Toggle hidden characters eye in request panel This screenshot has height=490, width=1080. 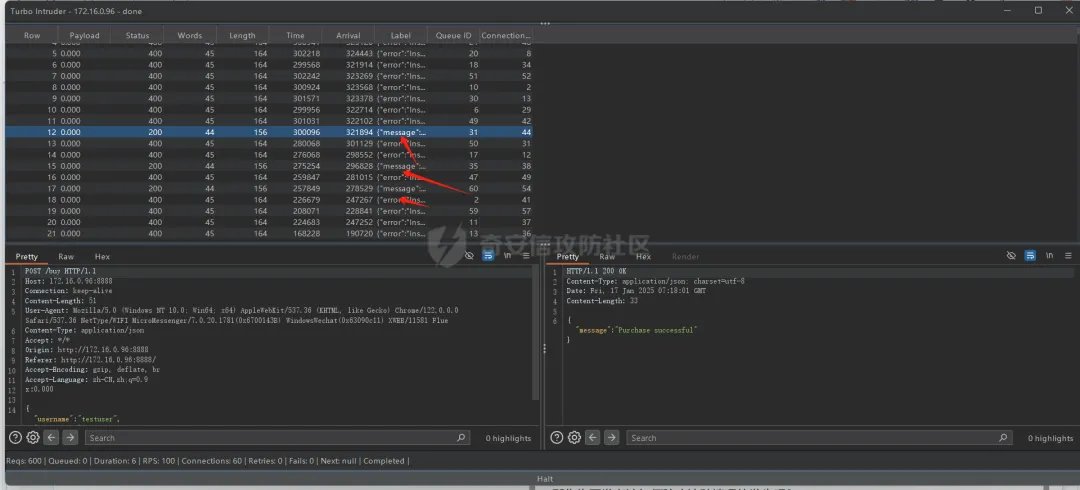[x=469, y=256]
